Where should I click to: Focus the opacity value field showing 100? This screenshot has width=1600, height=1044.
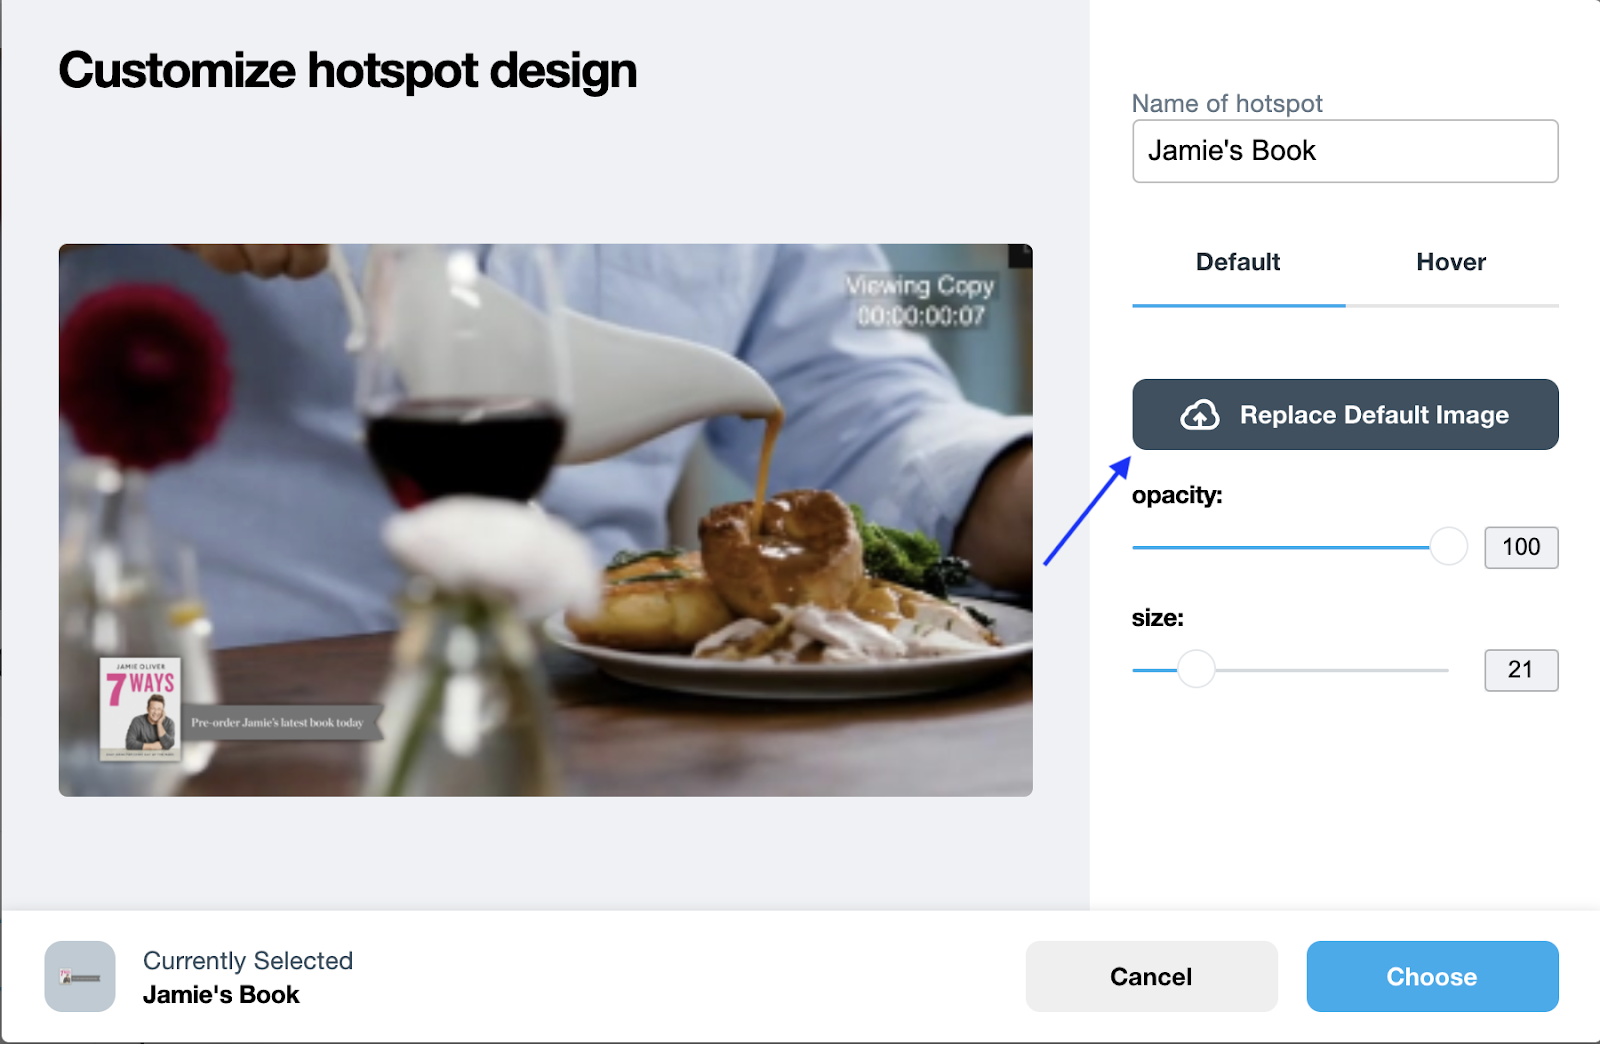[1521, 547]
